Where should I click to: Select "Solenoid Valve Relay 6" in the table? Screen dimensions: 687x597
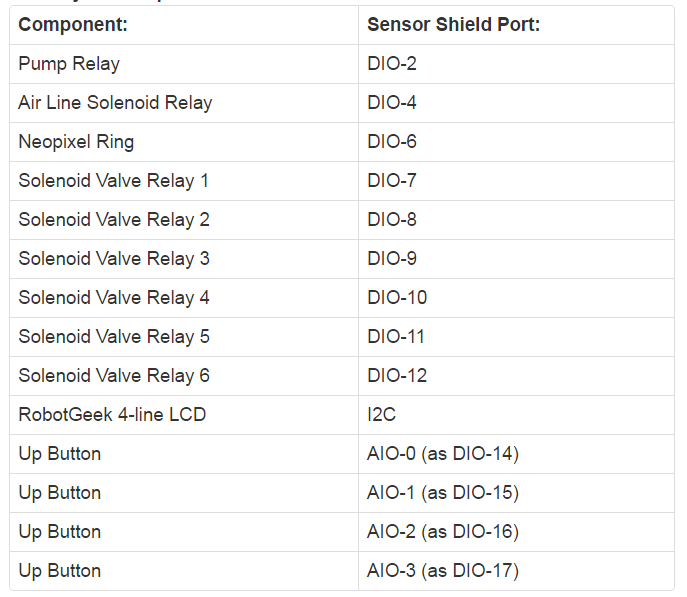[113, 376]
